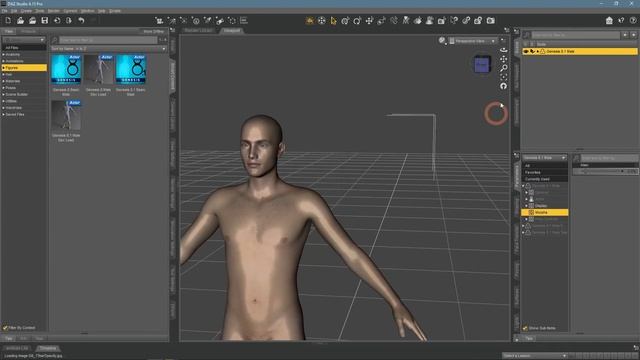
Task: Click the New Scene document icon
Action: click(8, 20)
